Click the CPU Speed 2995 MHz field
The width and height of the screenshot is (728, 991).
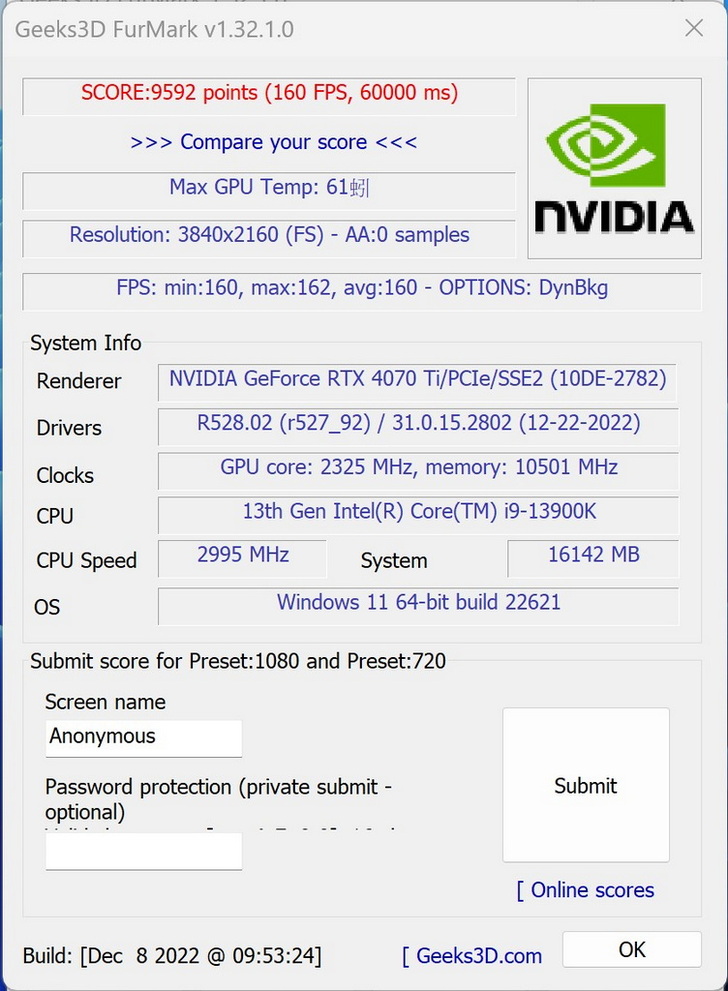tap(243, 556)
